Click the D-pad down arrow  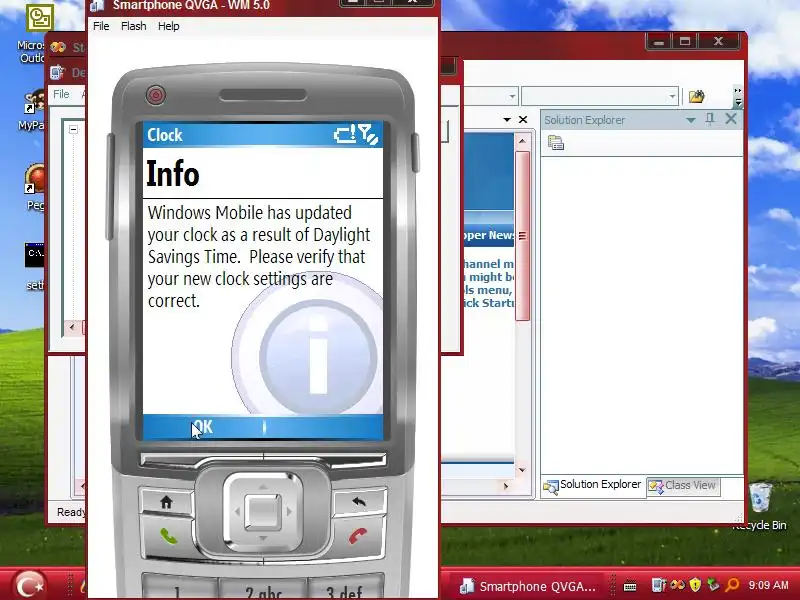coord(263,538)
